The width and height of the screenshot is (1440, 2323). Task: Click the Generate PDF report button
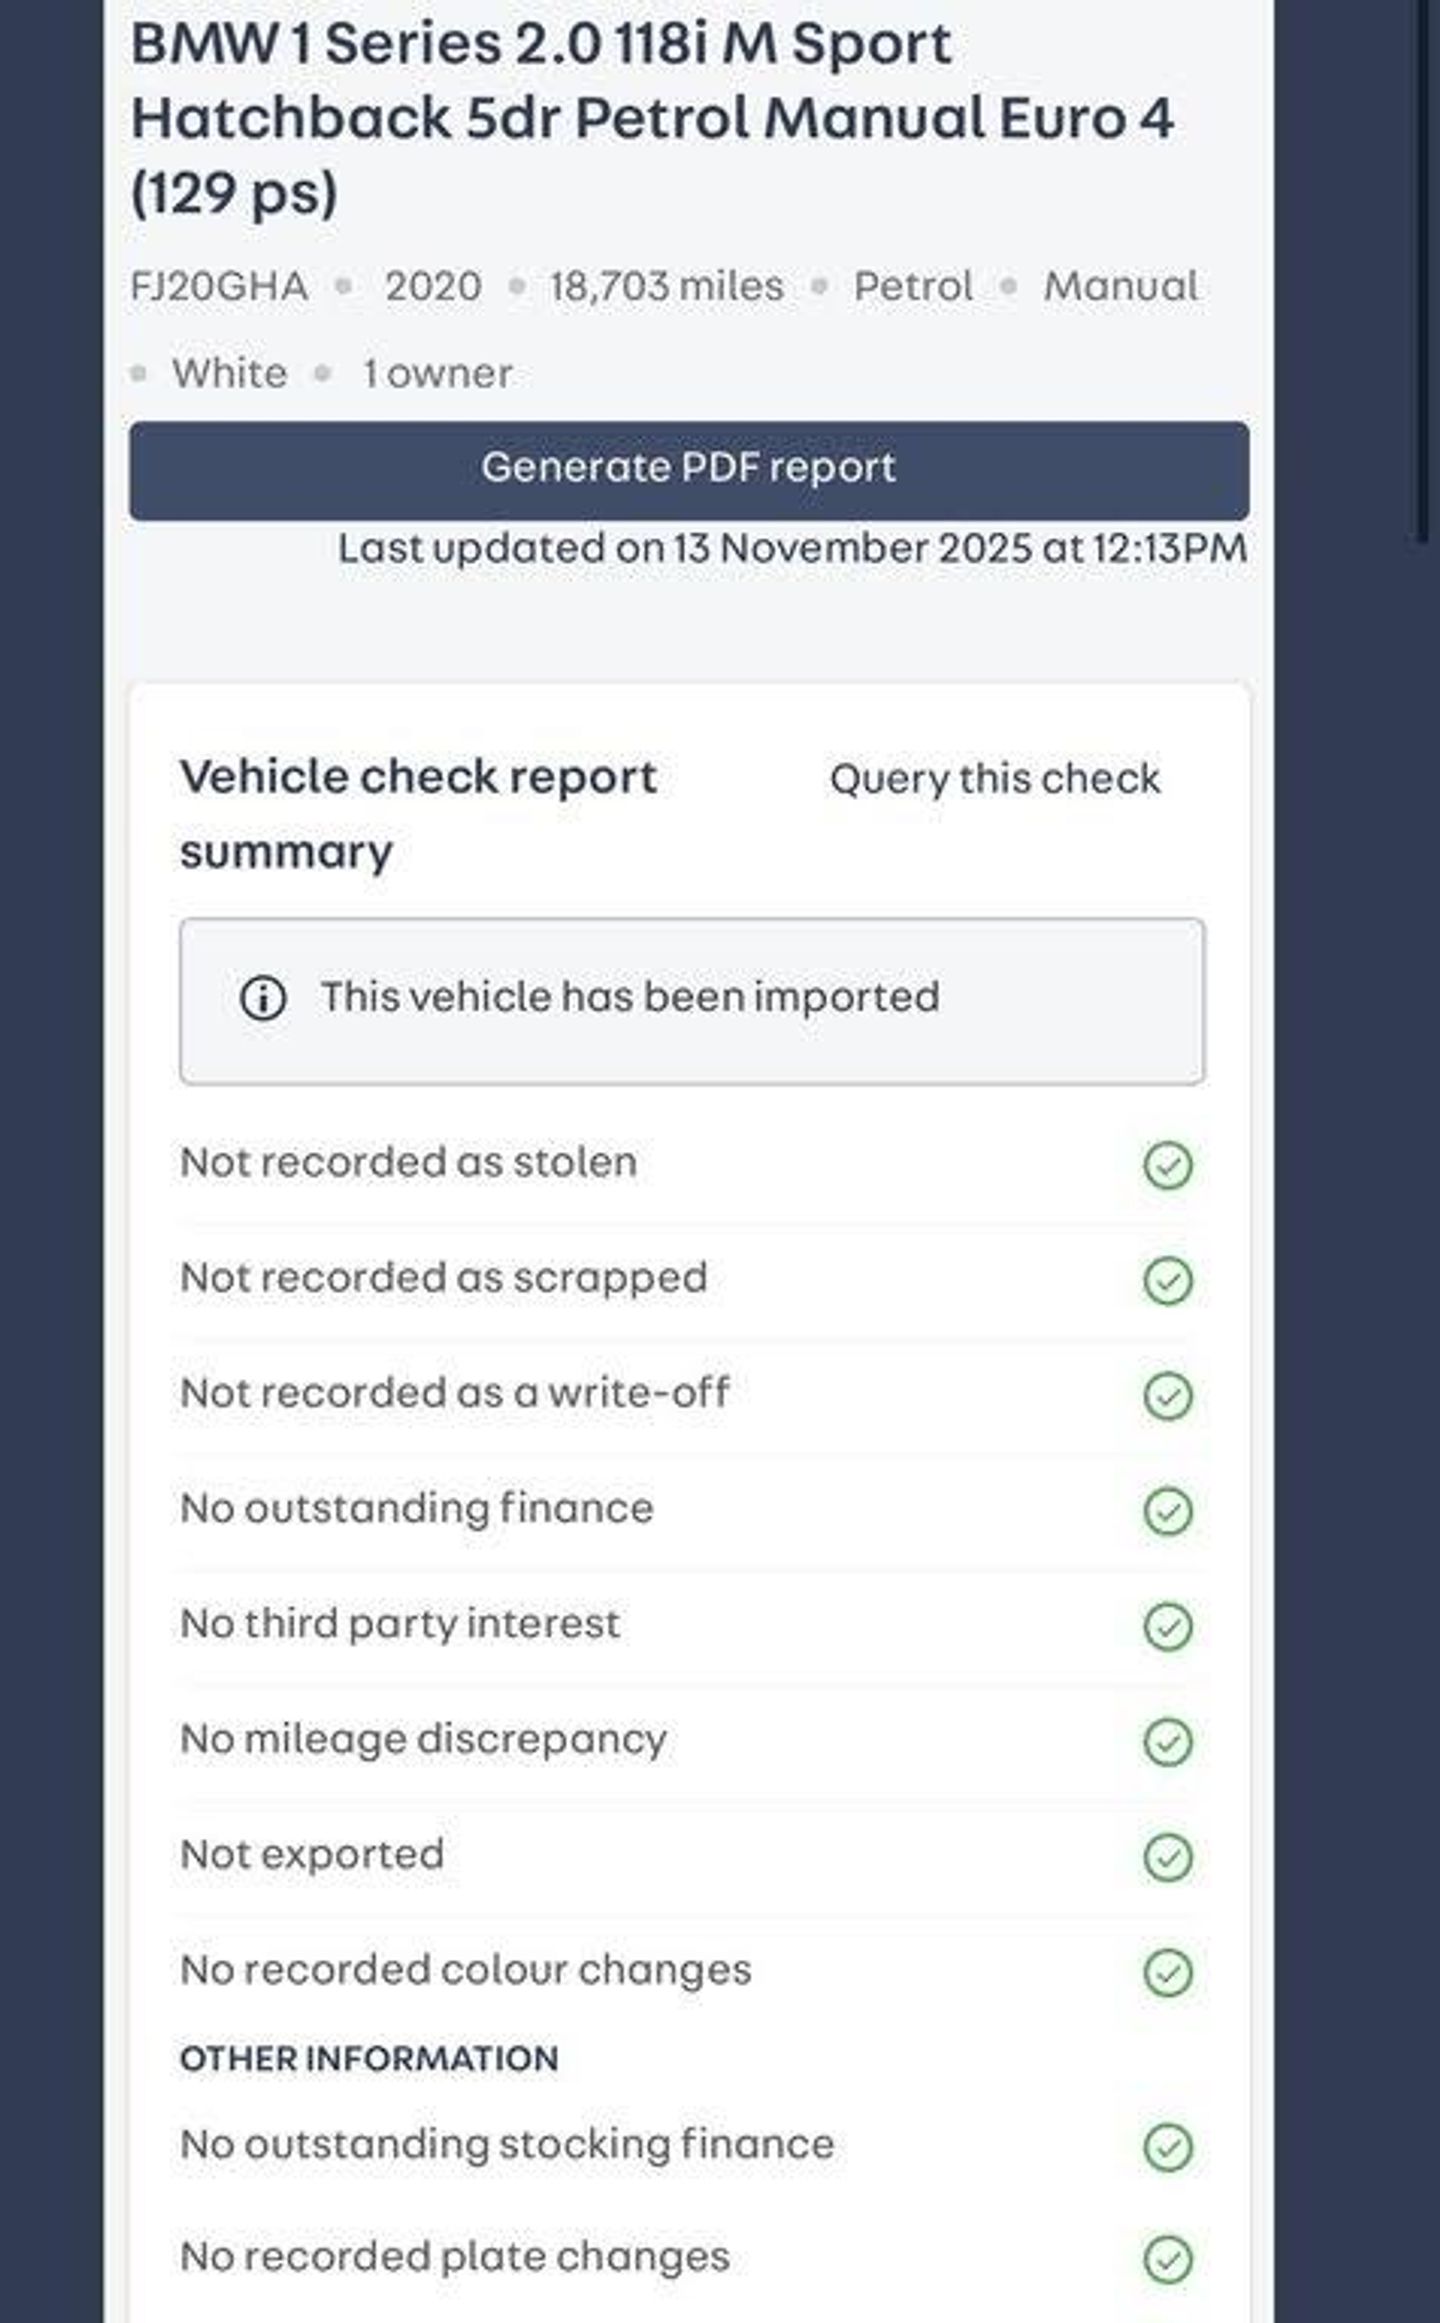[x=688, y=470]
